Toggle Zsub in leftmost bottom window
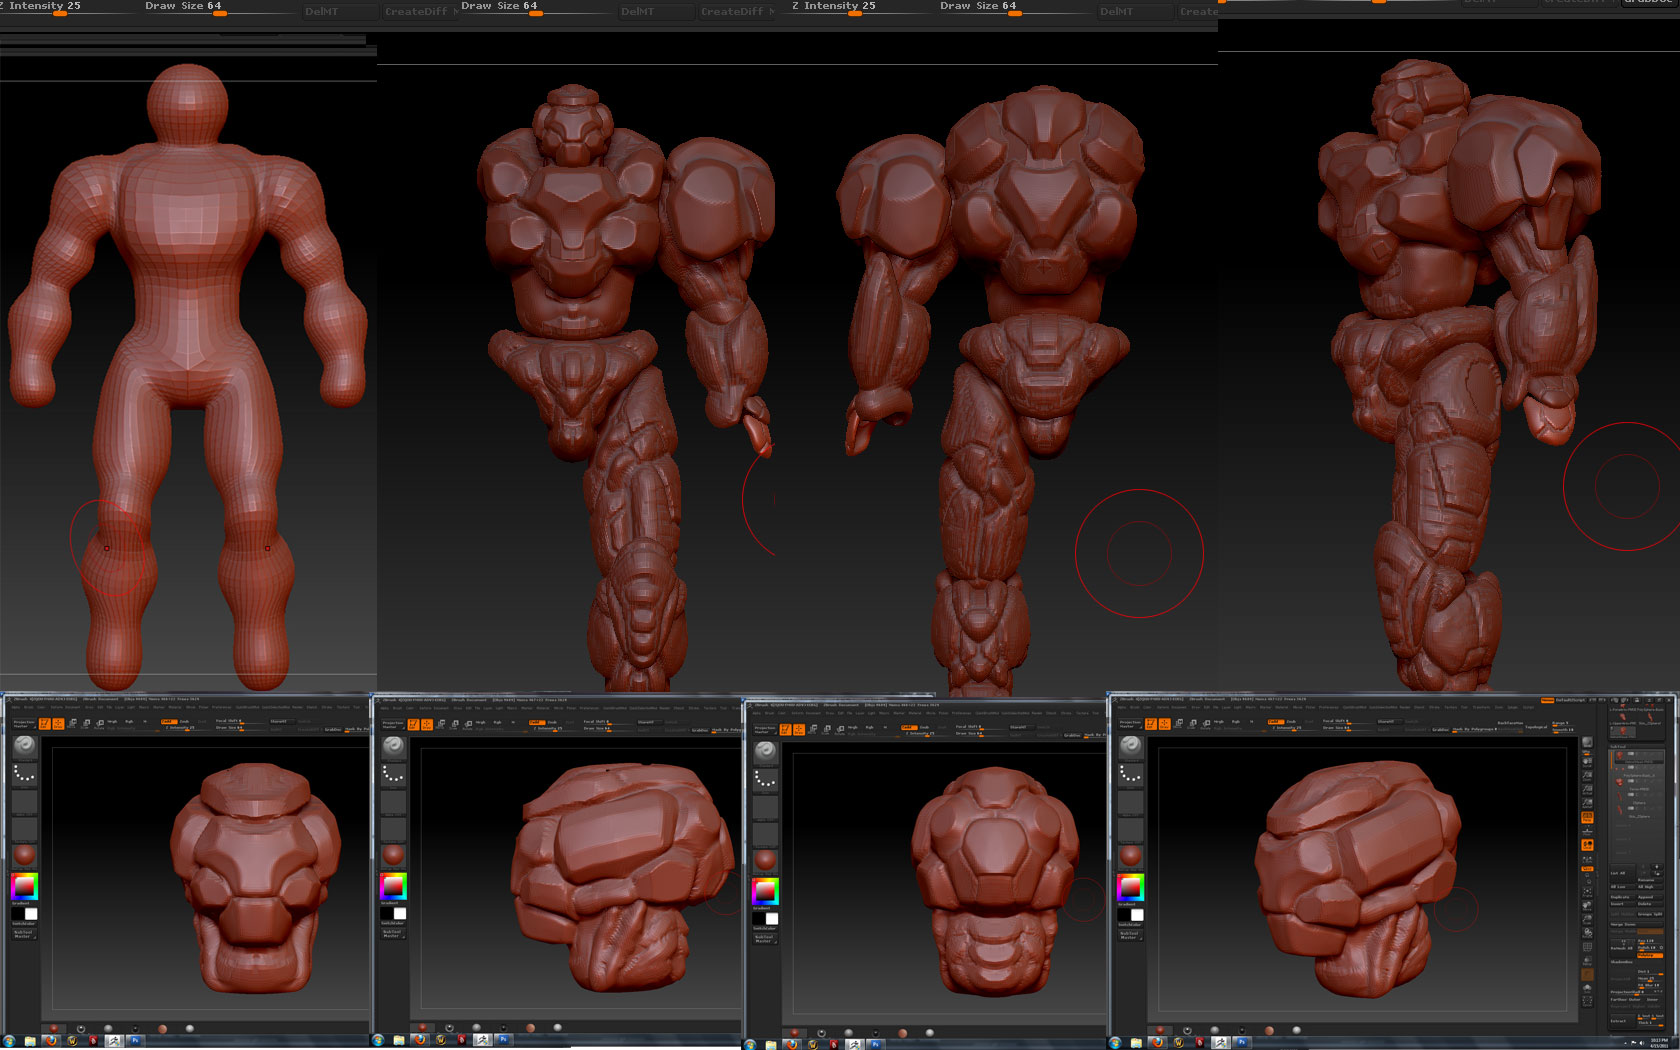This screenshot has width=1680, height=1050. (184, 721)
